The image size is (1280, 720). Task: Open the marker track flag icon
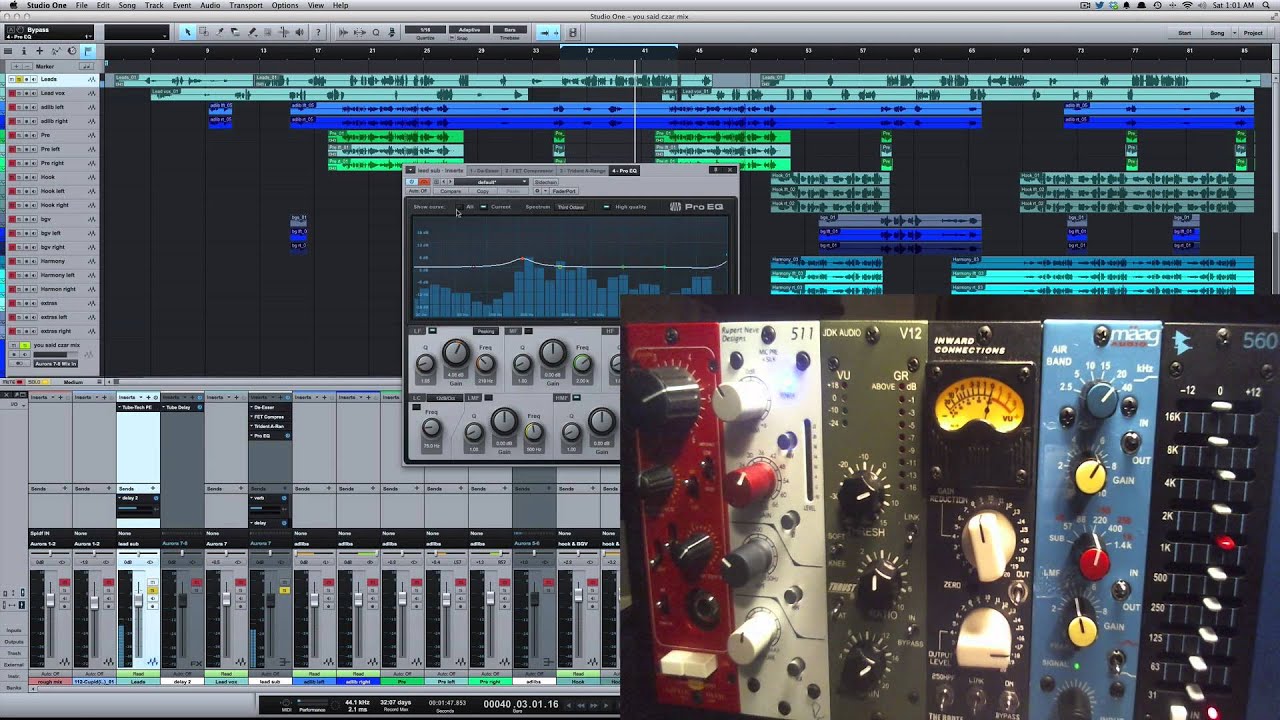(88, 51)
